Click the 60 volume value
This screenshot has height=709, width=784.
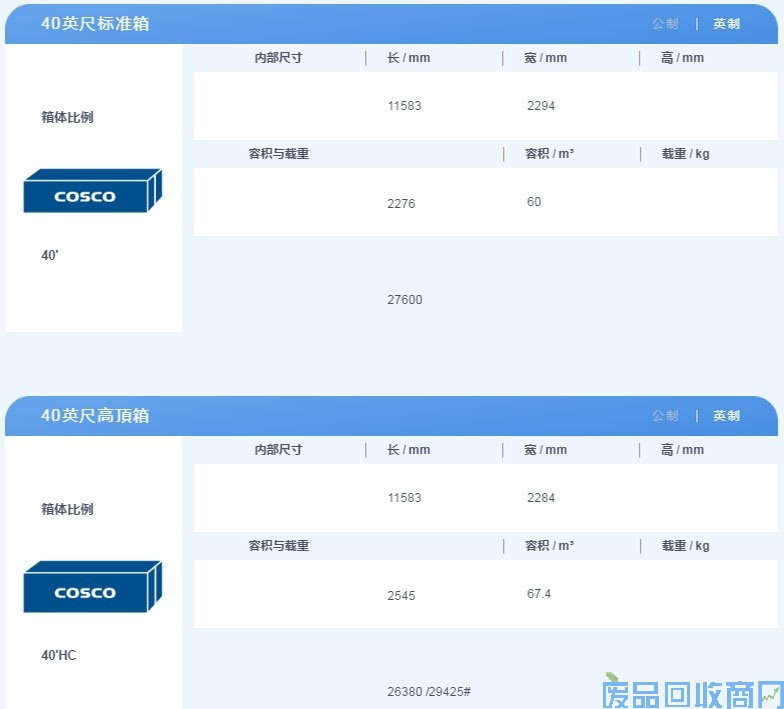click(x=534, y=202)
